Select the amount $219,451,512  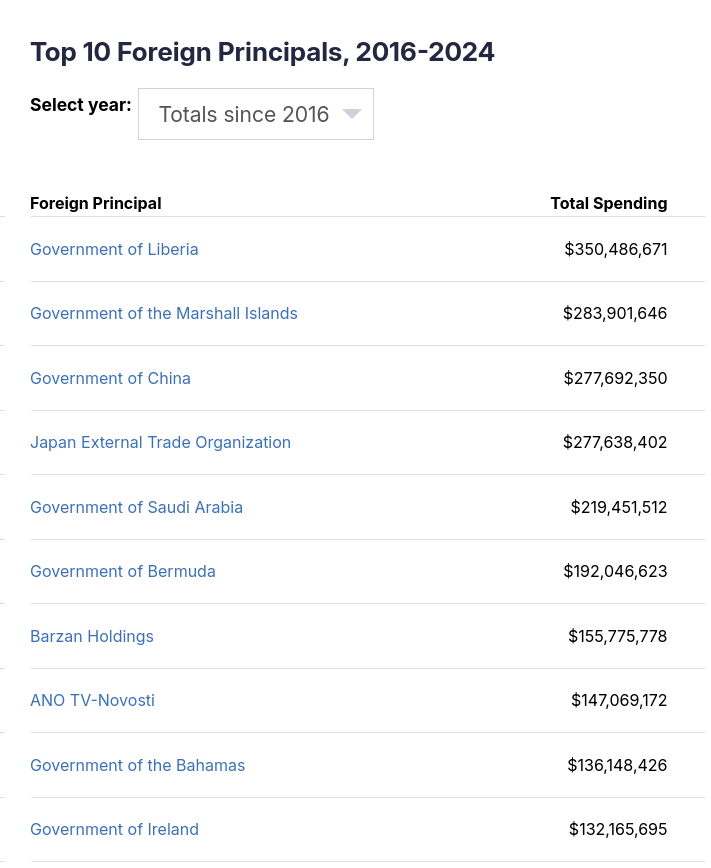coord(619,507)
